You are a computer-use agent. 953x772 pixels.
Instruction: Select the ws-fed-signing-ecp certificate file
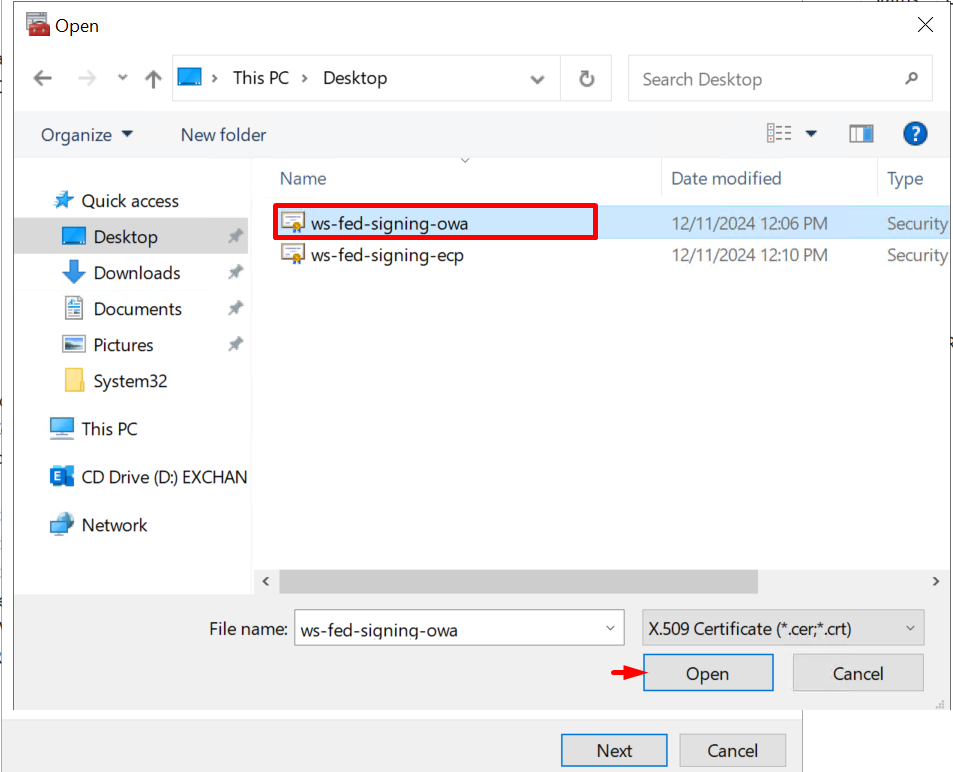point(386,255)
